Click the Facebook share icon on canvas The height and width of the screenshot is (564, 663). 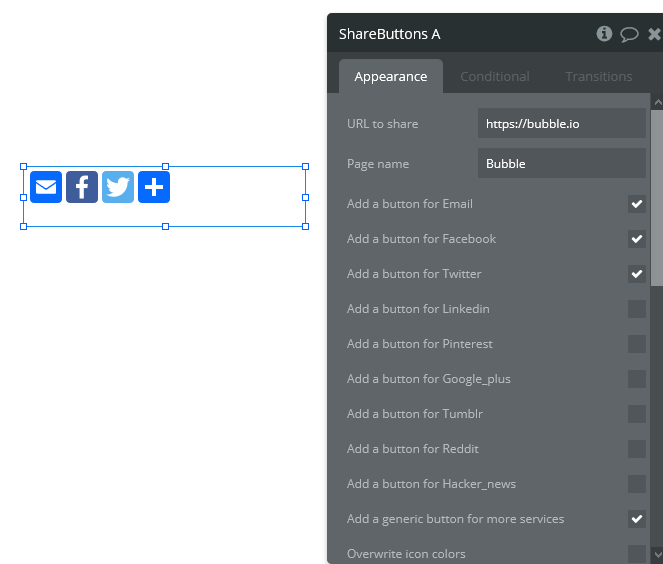pos(82,187)
